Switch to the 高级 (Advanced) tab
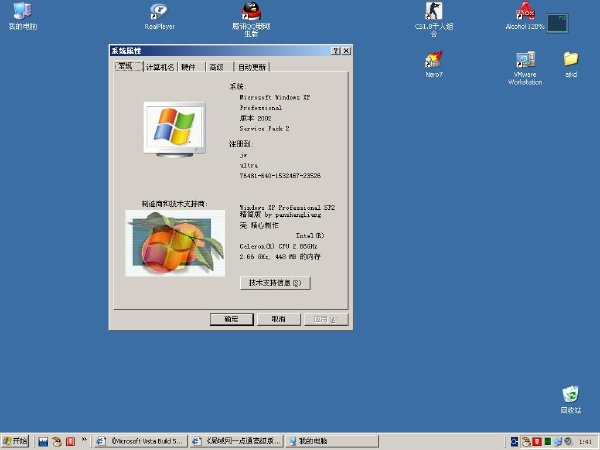 pyautogui.click(x=219, y=67)
